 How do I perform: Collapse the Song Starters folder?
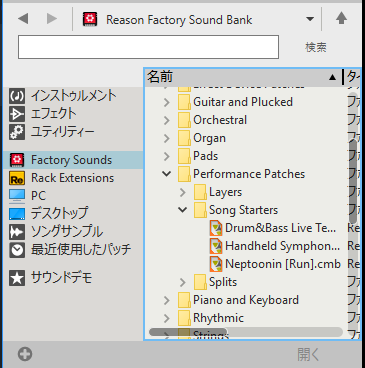pos(182,210)
